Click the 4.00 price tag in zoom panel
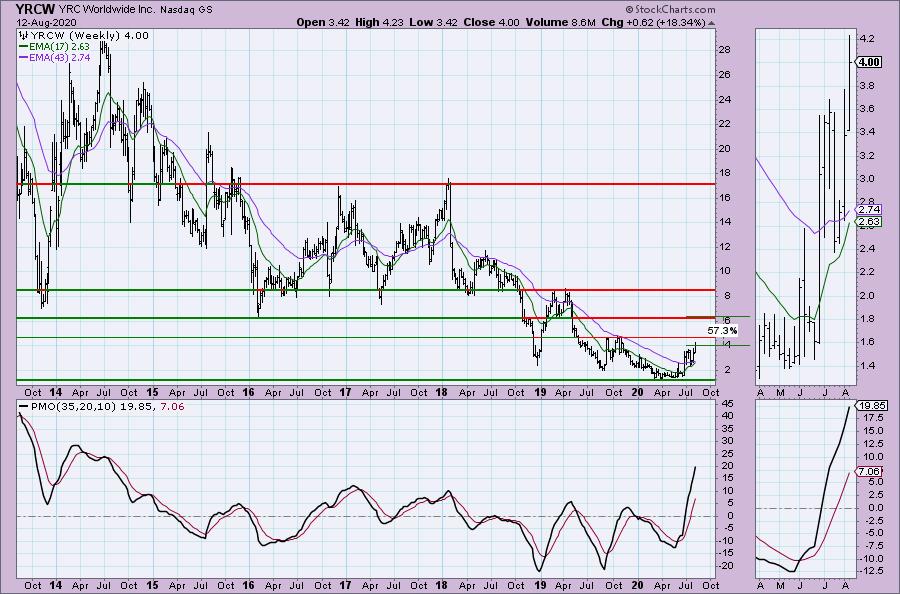Image resolution: width=900 pixels, height=594 pixels. 869,62
